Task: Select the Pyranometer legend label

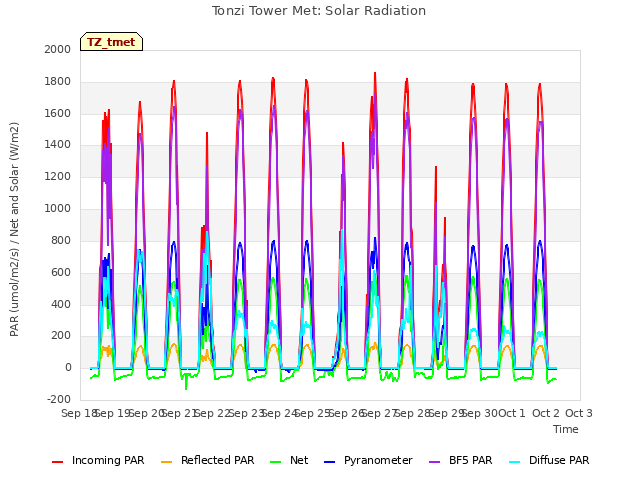Action: [x=378, y=460]
